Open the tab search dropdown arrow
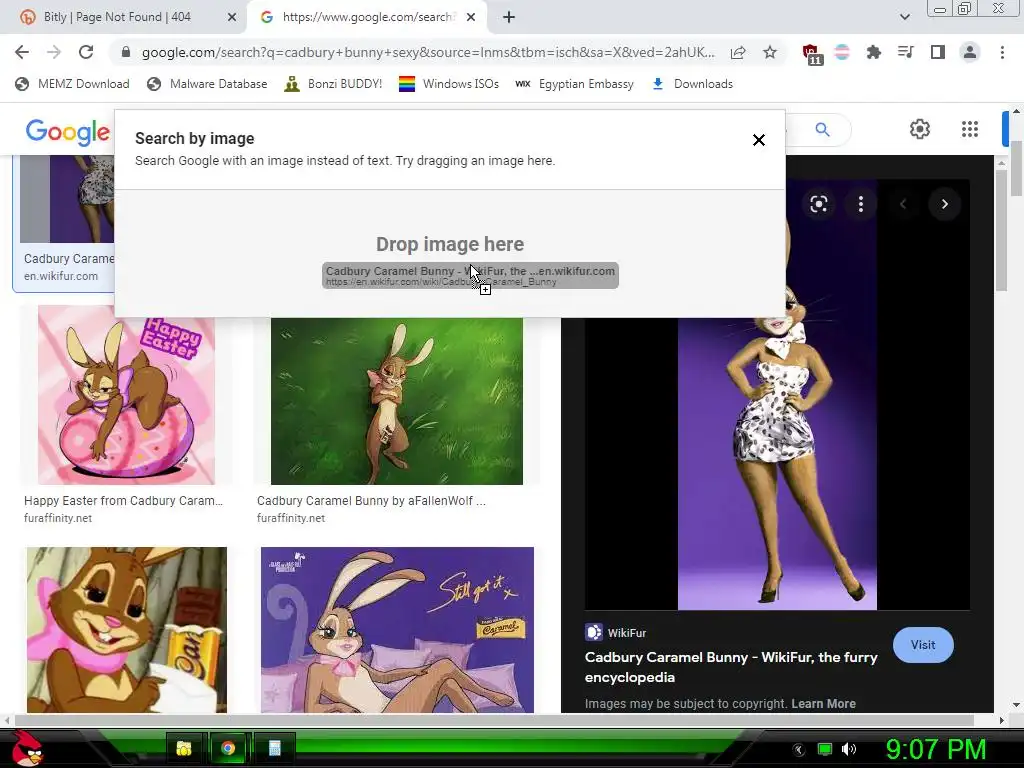1024x768 pixels. click(x=904, y=18)
